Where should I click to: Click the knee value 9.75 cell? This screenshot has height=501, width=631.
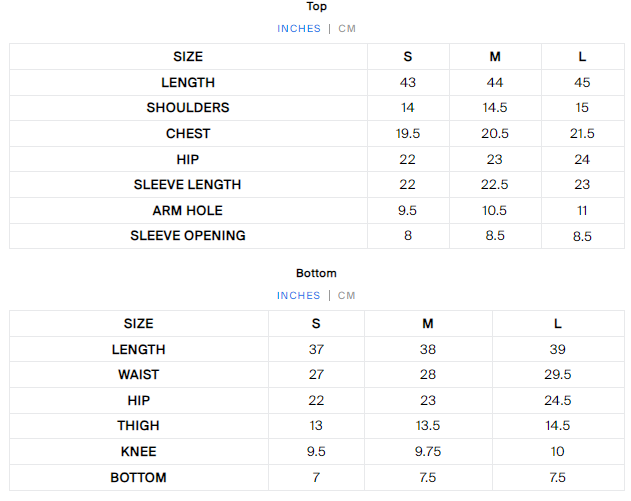pos(428,452)
